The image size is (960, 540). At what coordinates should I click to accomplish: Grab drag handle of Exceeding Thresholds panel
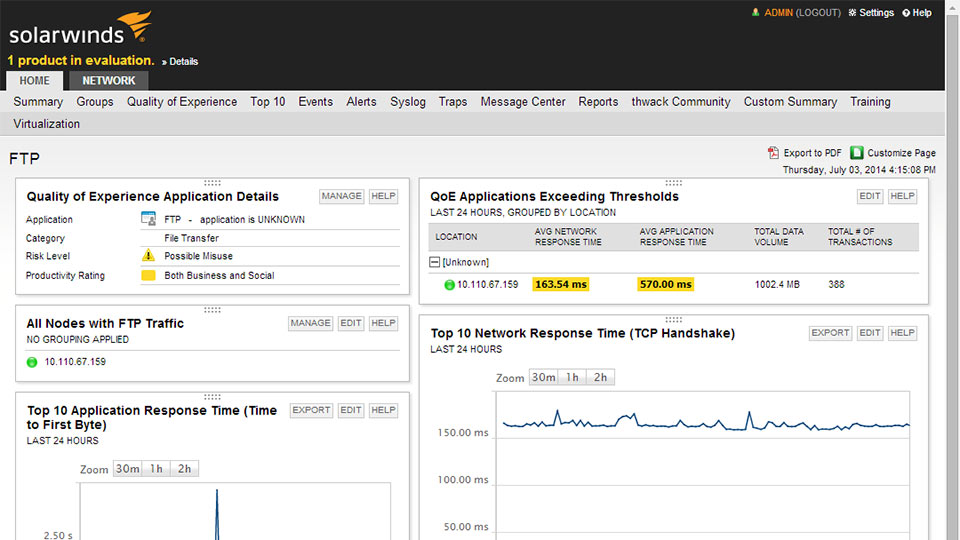click(673, 182)
